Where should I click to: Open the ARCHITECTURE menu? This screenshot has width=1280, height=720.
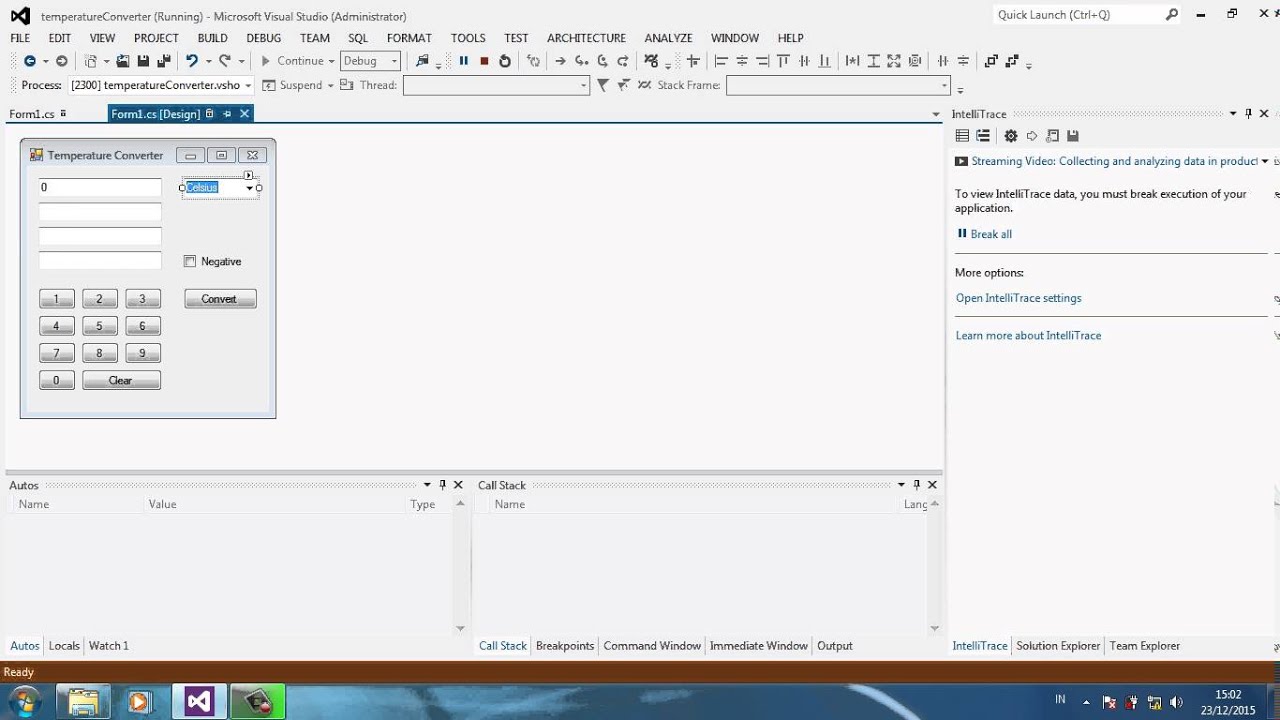586,38
